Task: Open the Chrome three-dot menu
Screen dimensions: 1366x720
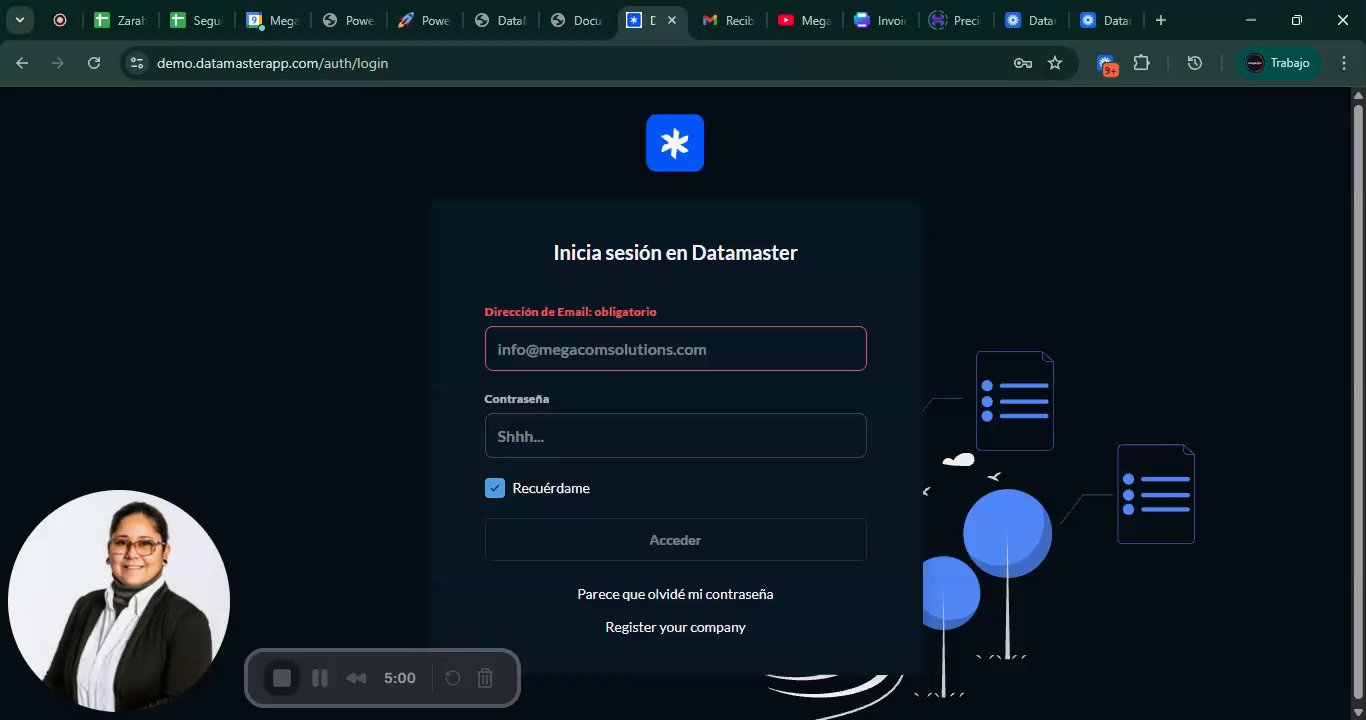Action: pyautogui.click(x=1343, y=63)
